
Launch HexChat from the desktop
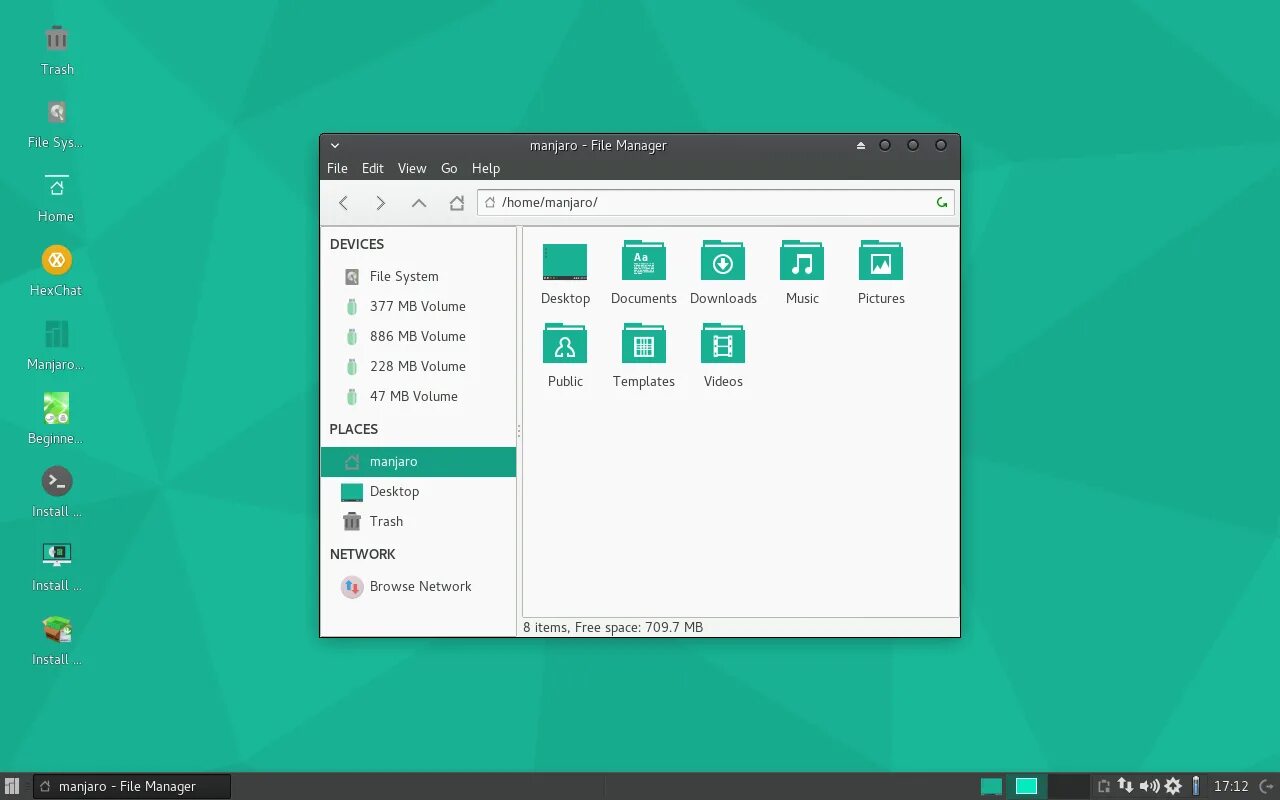[x=56, y=268]
